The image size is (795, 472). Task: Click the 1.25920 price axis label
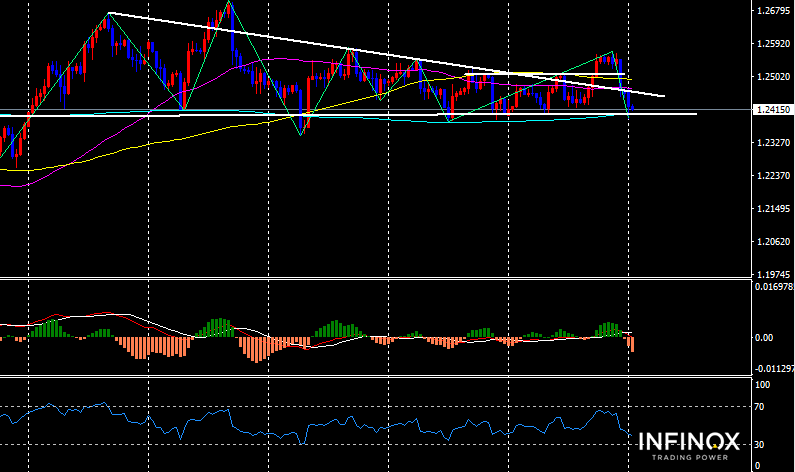(x=773, y=44)
